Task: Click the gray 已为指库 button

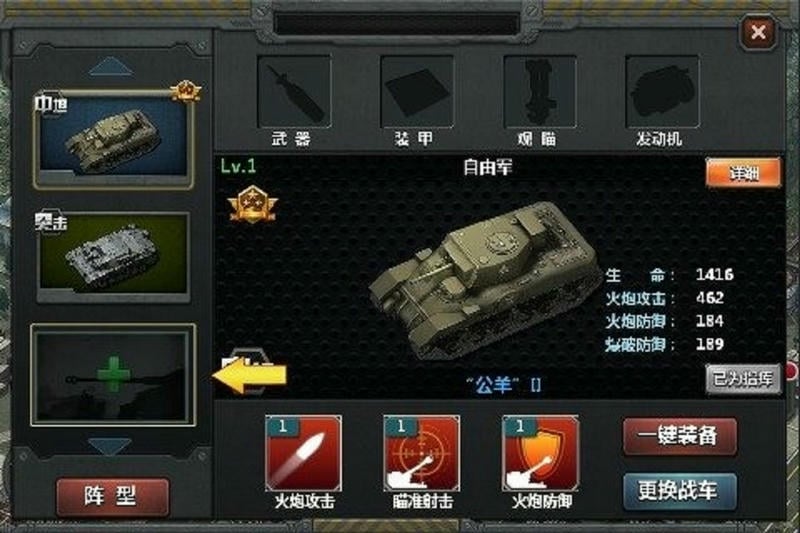Action: click(743, 379)
